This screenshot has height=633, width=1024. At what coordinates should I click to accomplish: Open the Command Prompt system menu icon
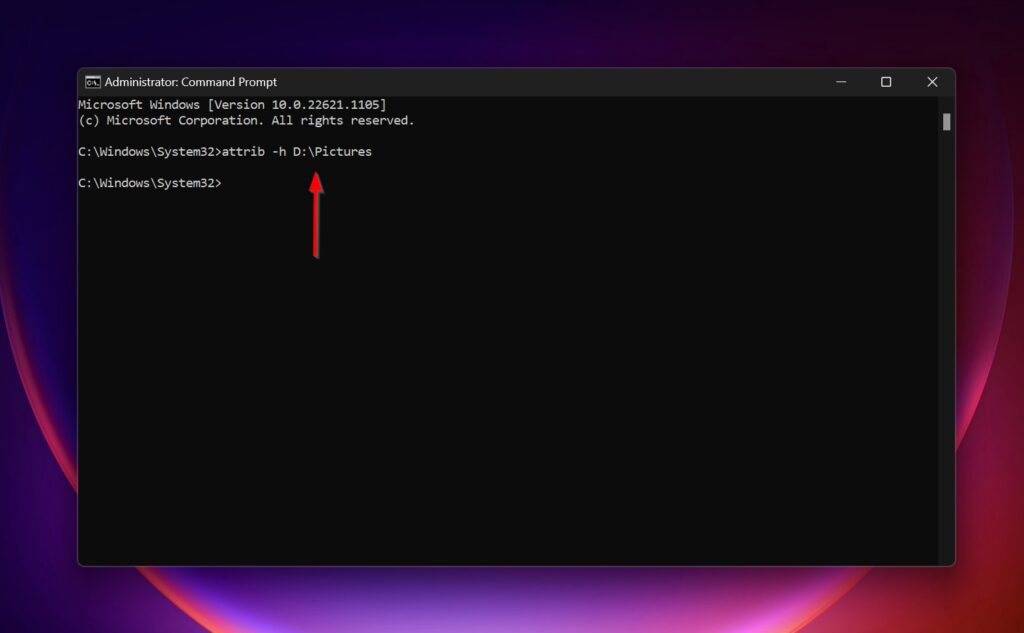coord(94,82)
